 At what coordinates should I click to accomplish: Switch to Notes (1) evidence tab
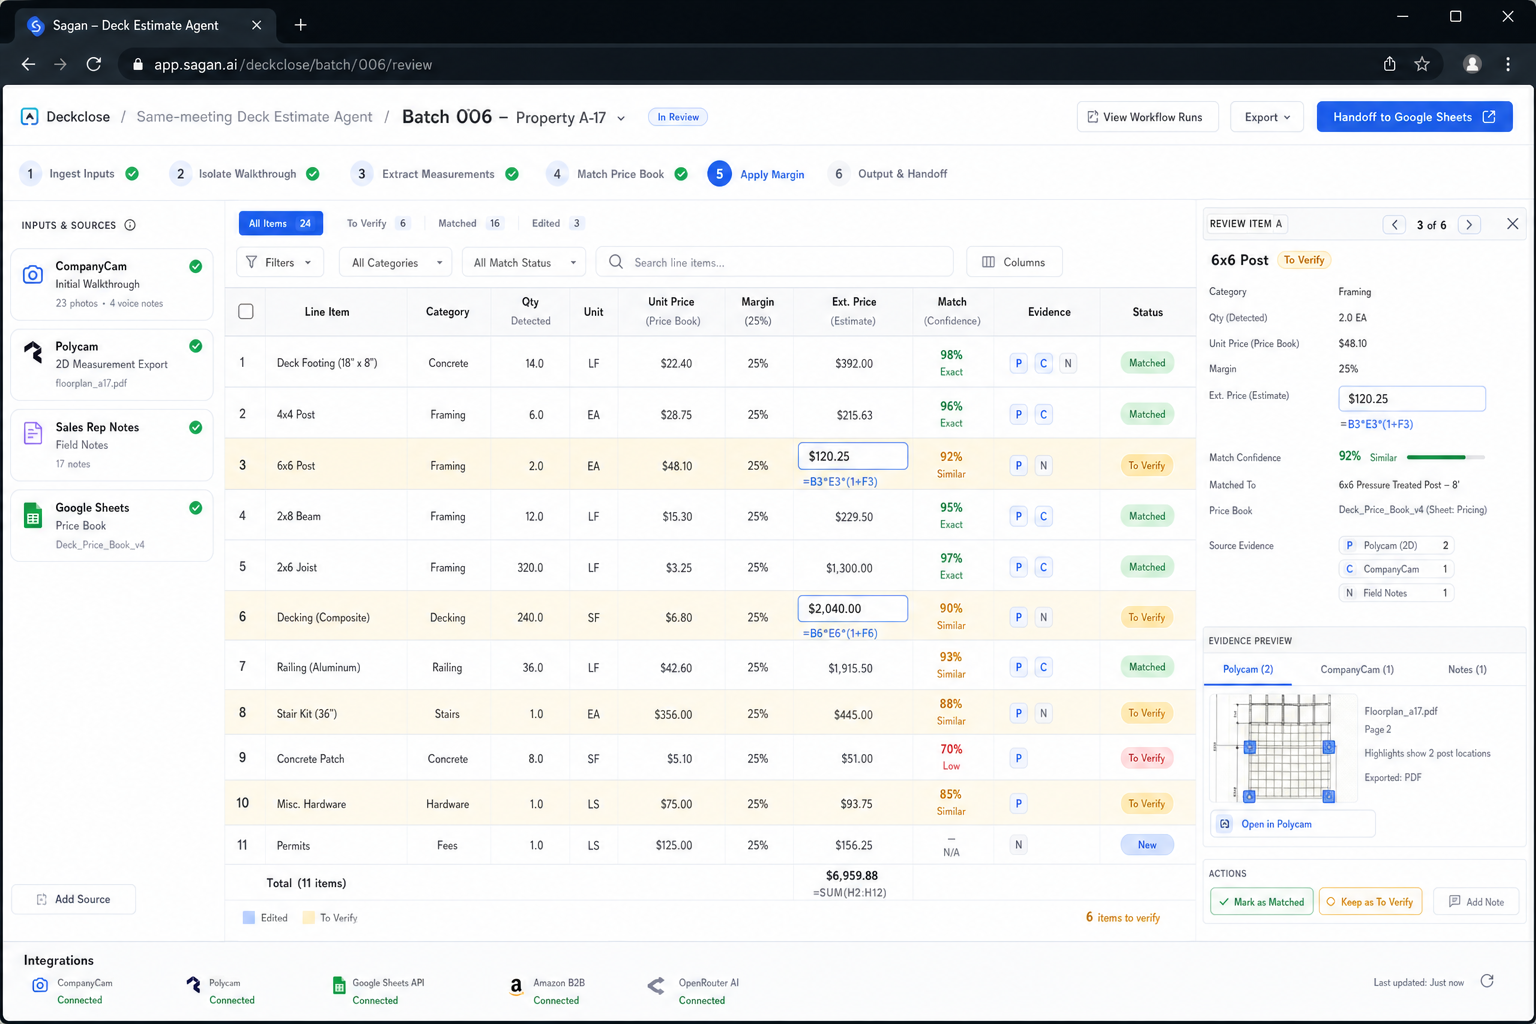[x=1467, y=669]
